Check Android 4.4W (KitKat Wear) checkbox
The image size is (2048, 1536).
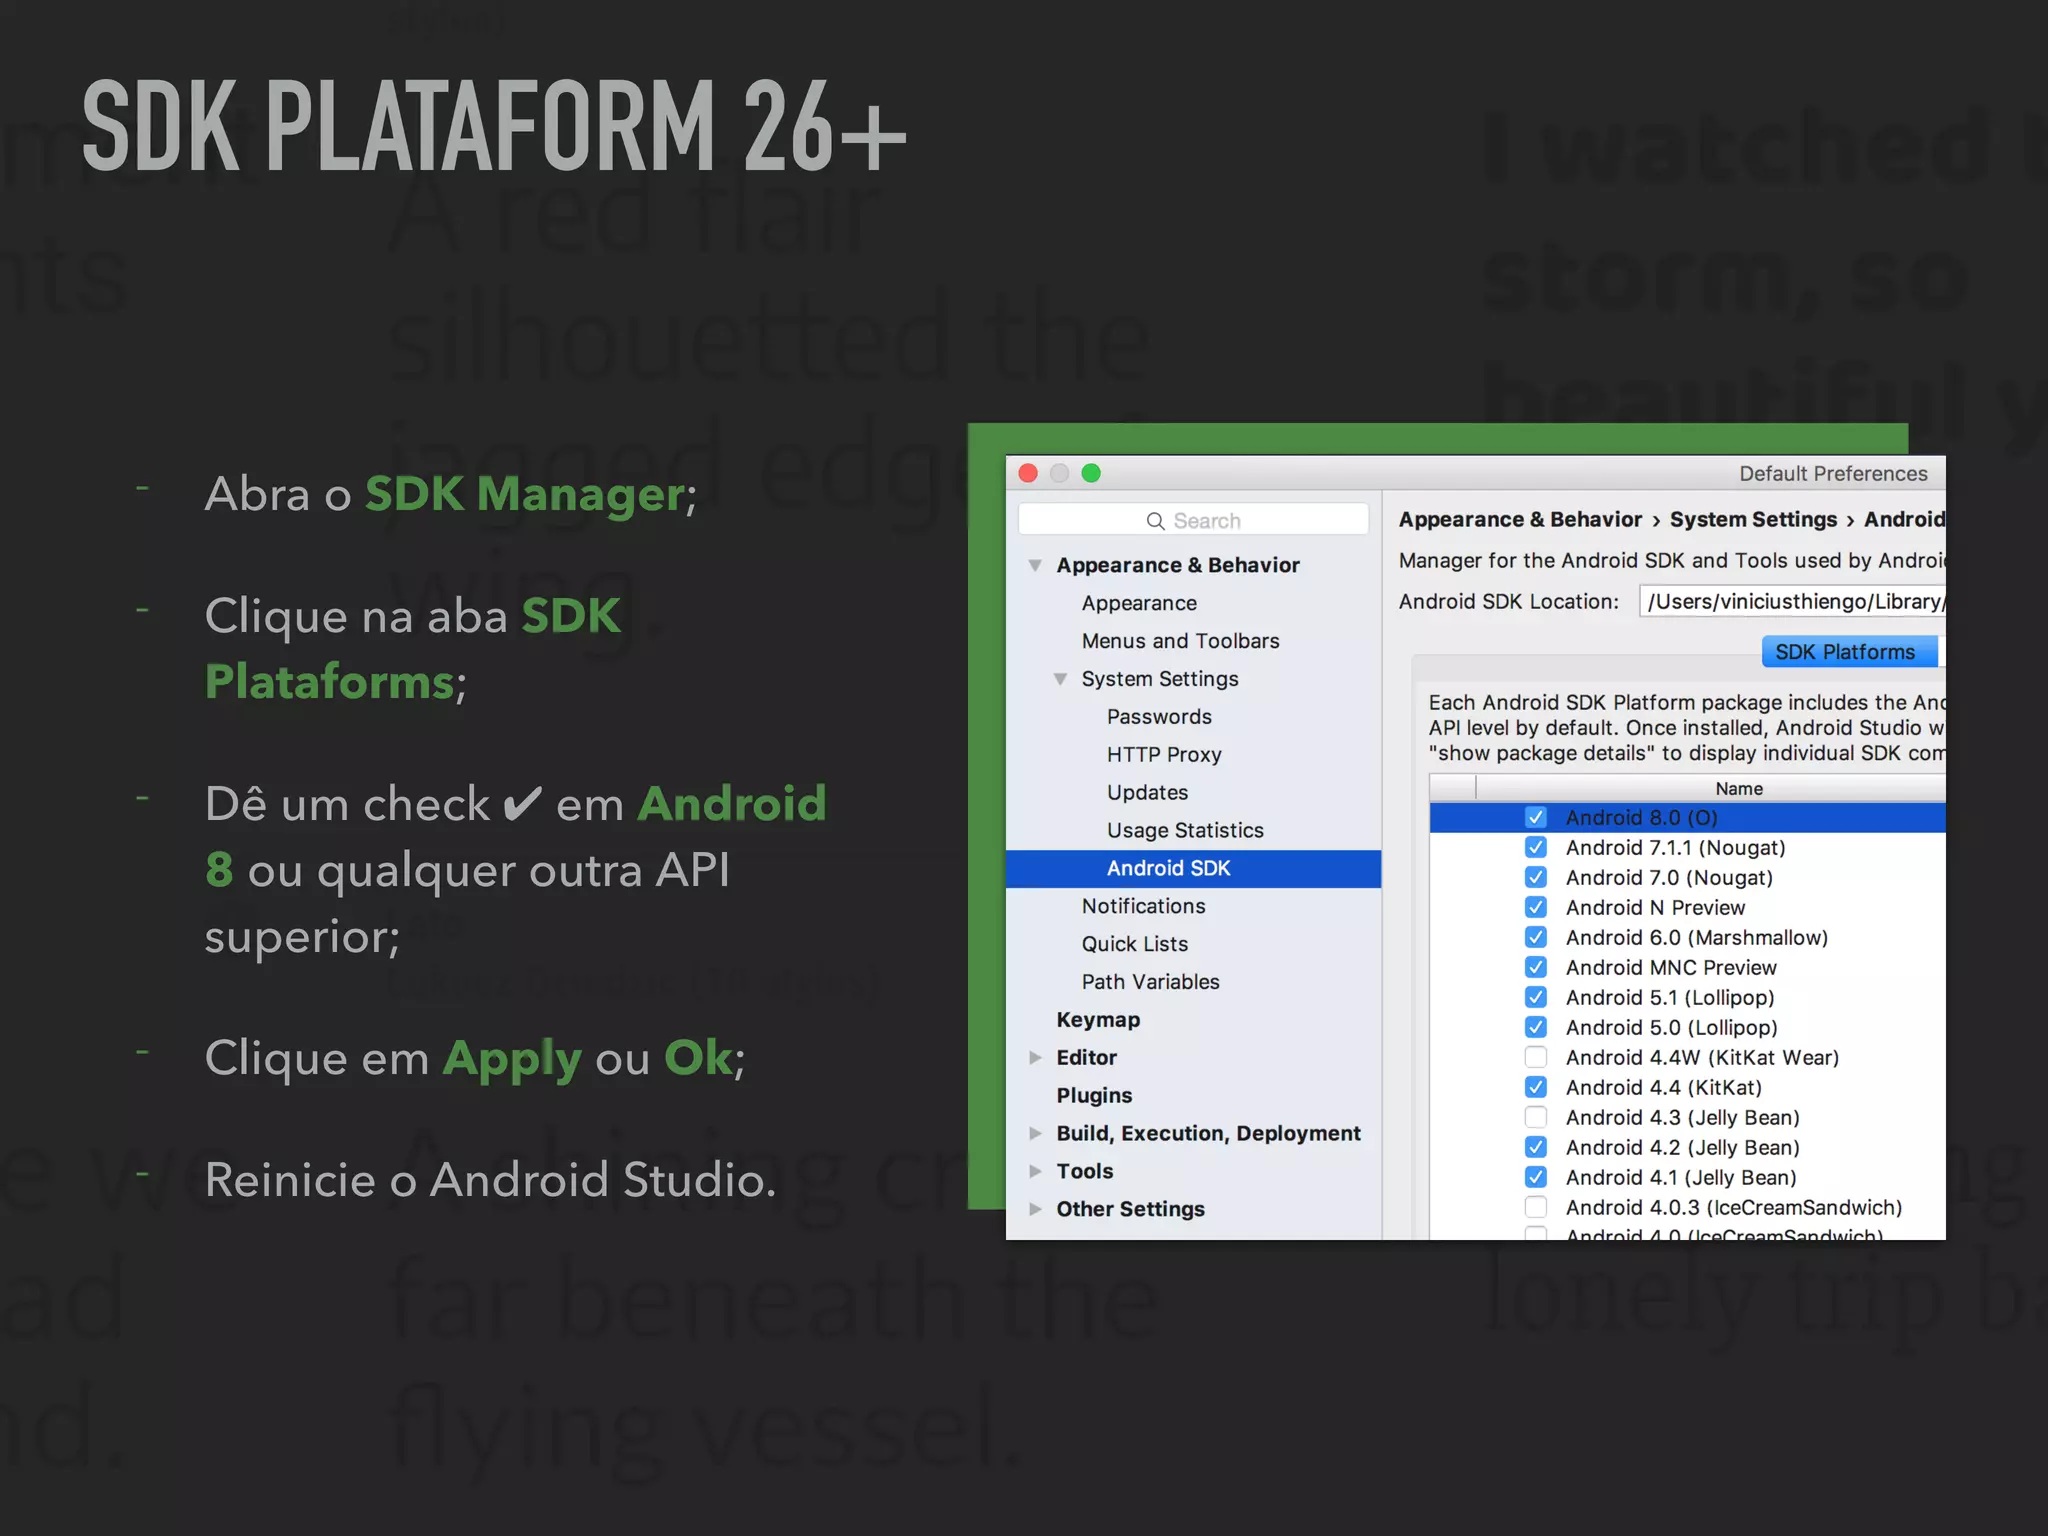1536,1058
